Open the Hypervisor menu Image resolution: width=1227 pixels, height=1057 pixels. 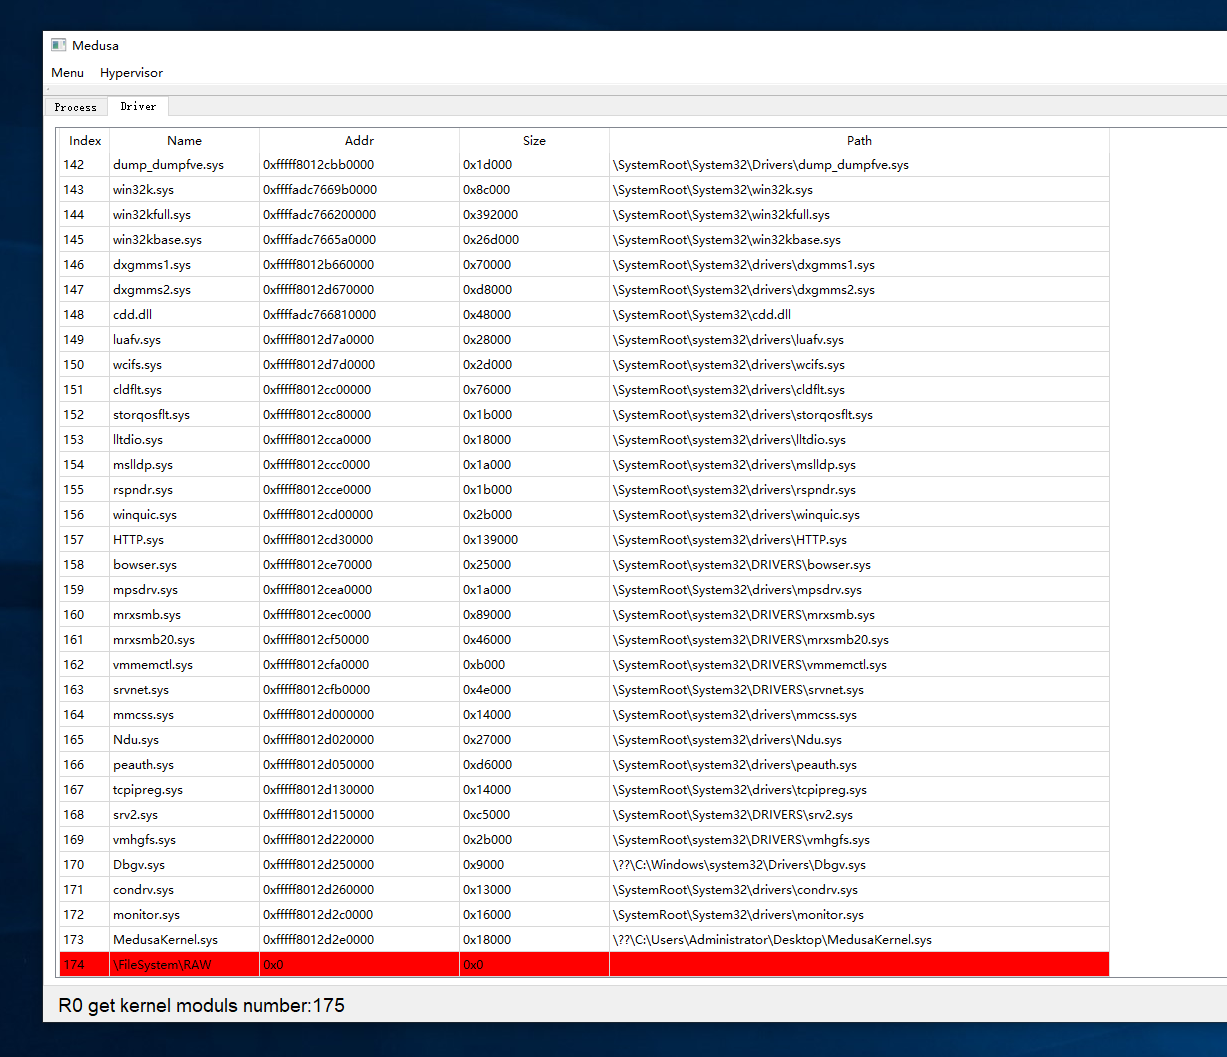pyautogui.click(x=131, y=73)
